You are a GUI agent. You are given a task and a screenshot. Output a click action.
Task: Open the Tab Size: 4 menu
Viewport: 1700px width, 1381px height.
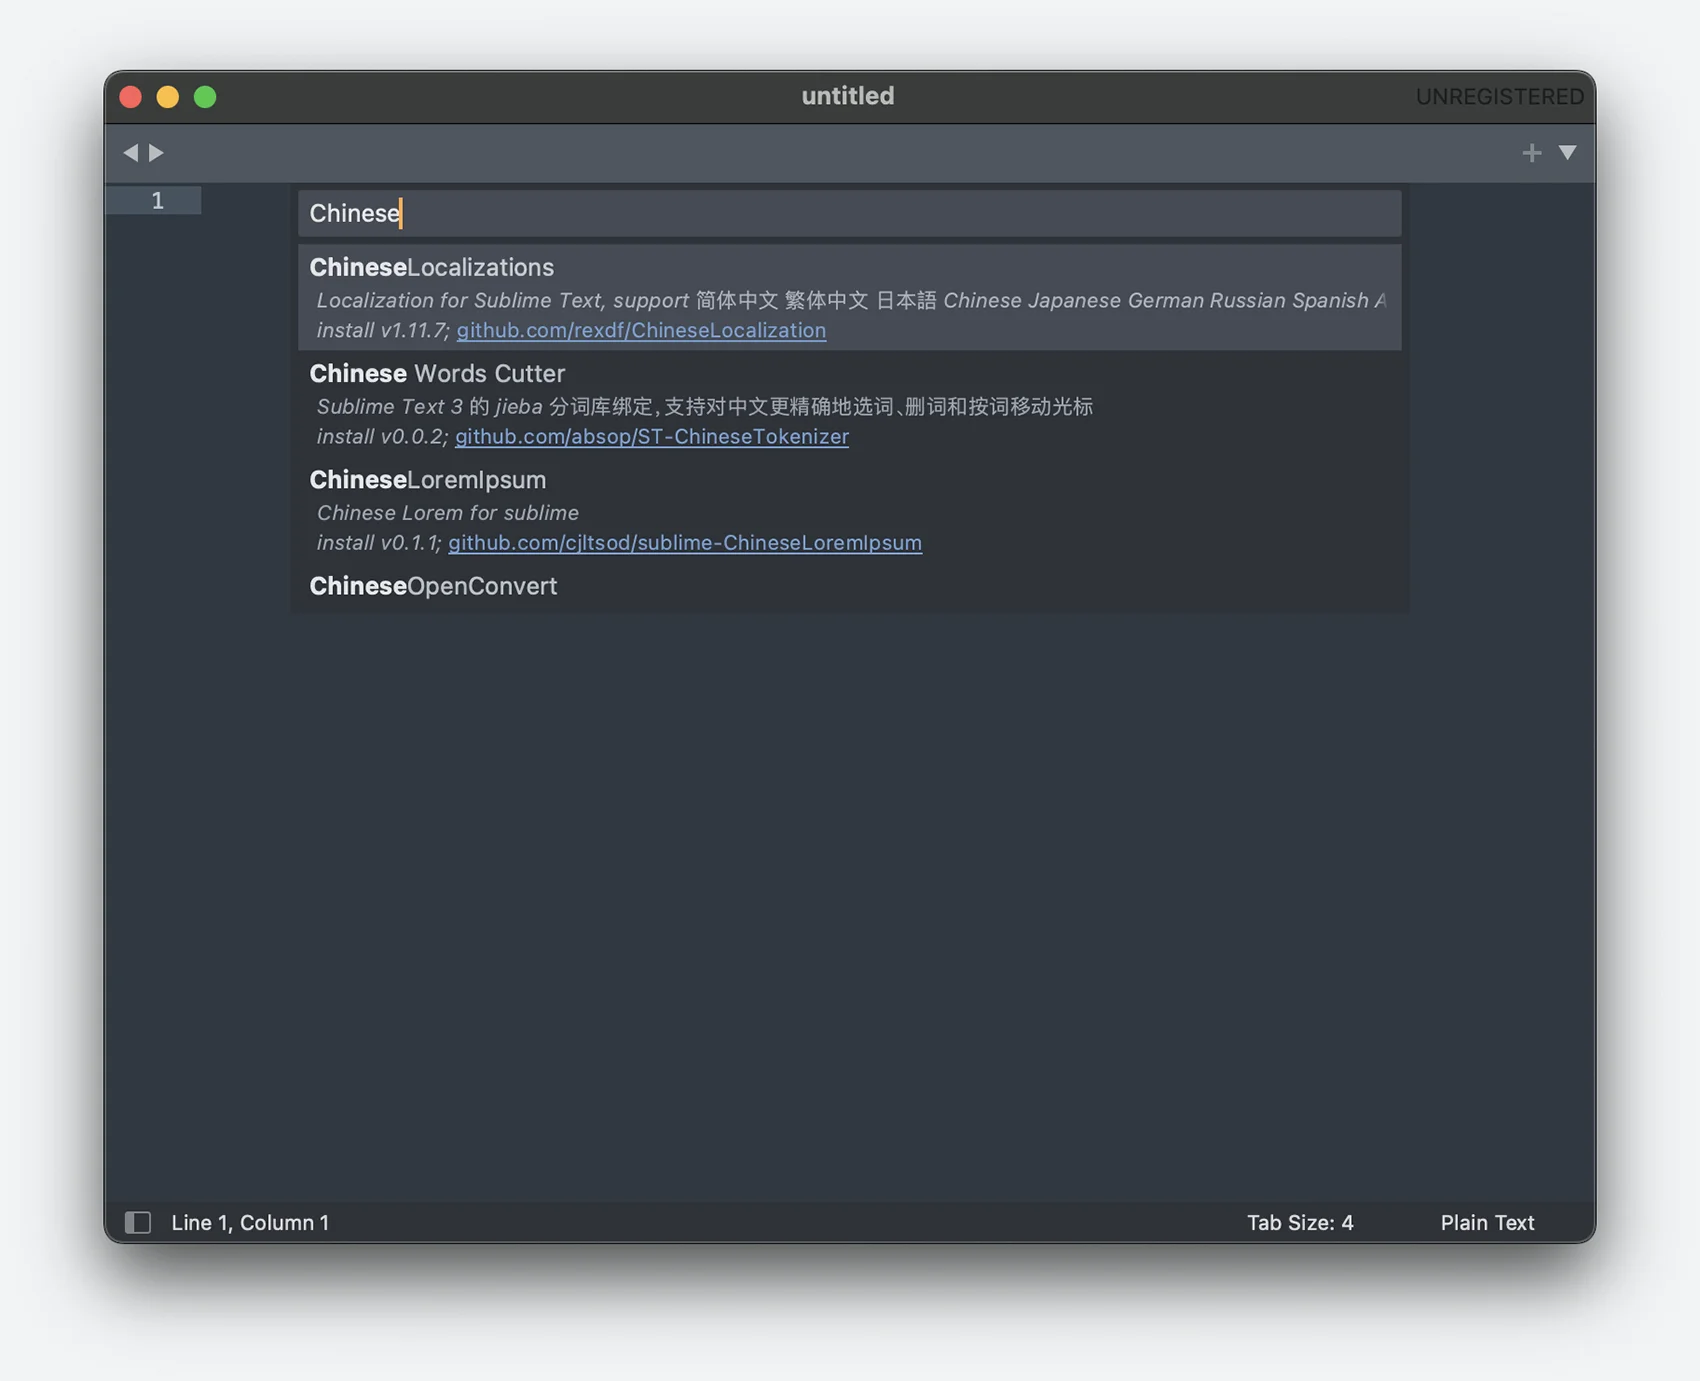[1300, 1222]
